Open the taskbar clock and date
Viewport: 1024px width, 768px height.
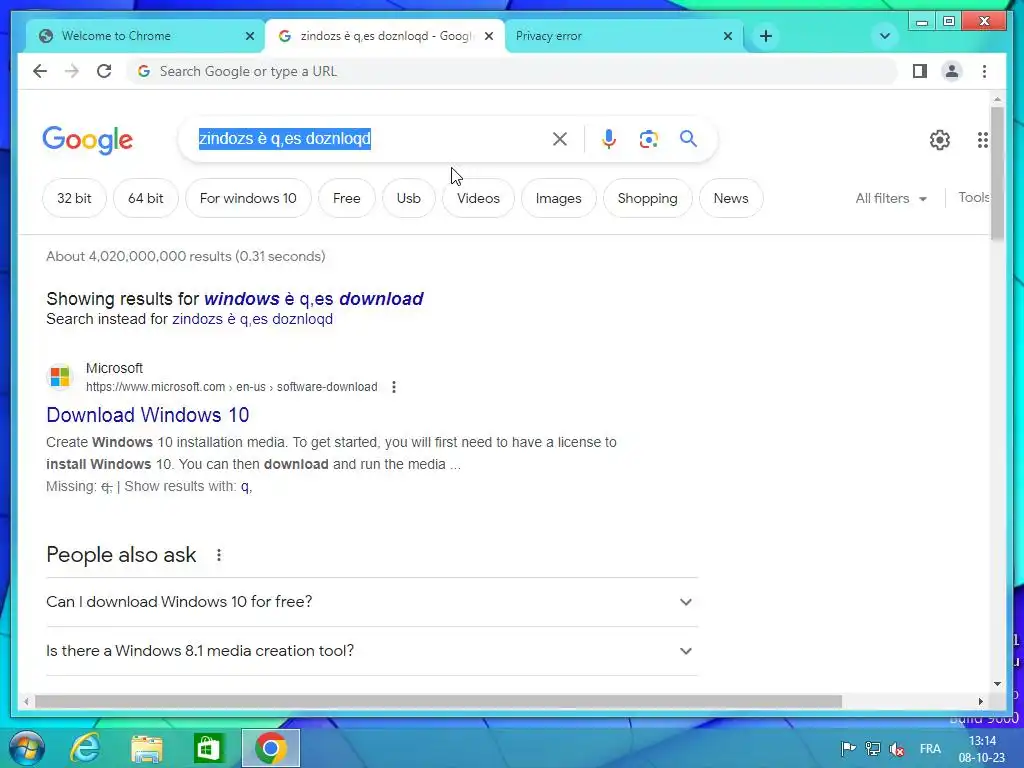[x=982, y=749]
